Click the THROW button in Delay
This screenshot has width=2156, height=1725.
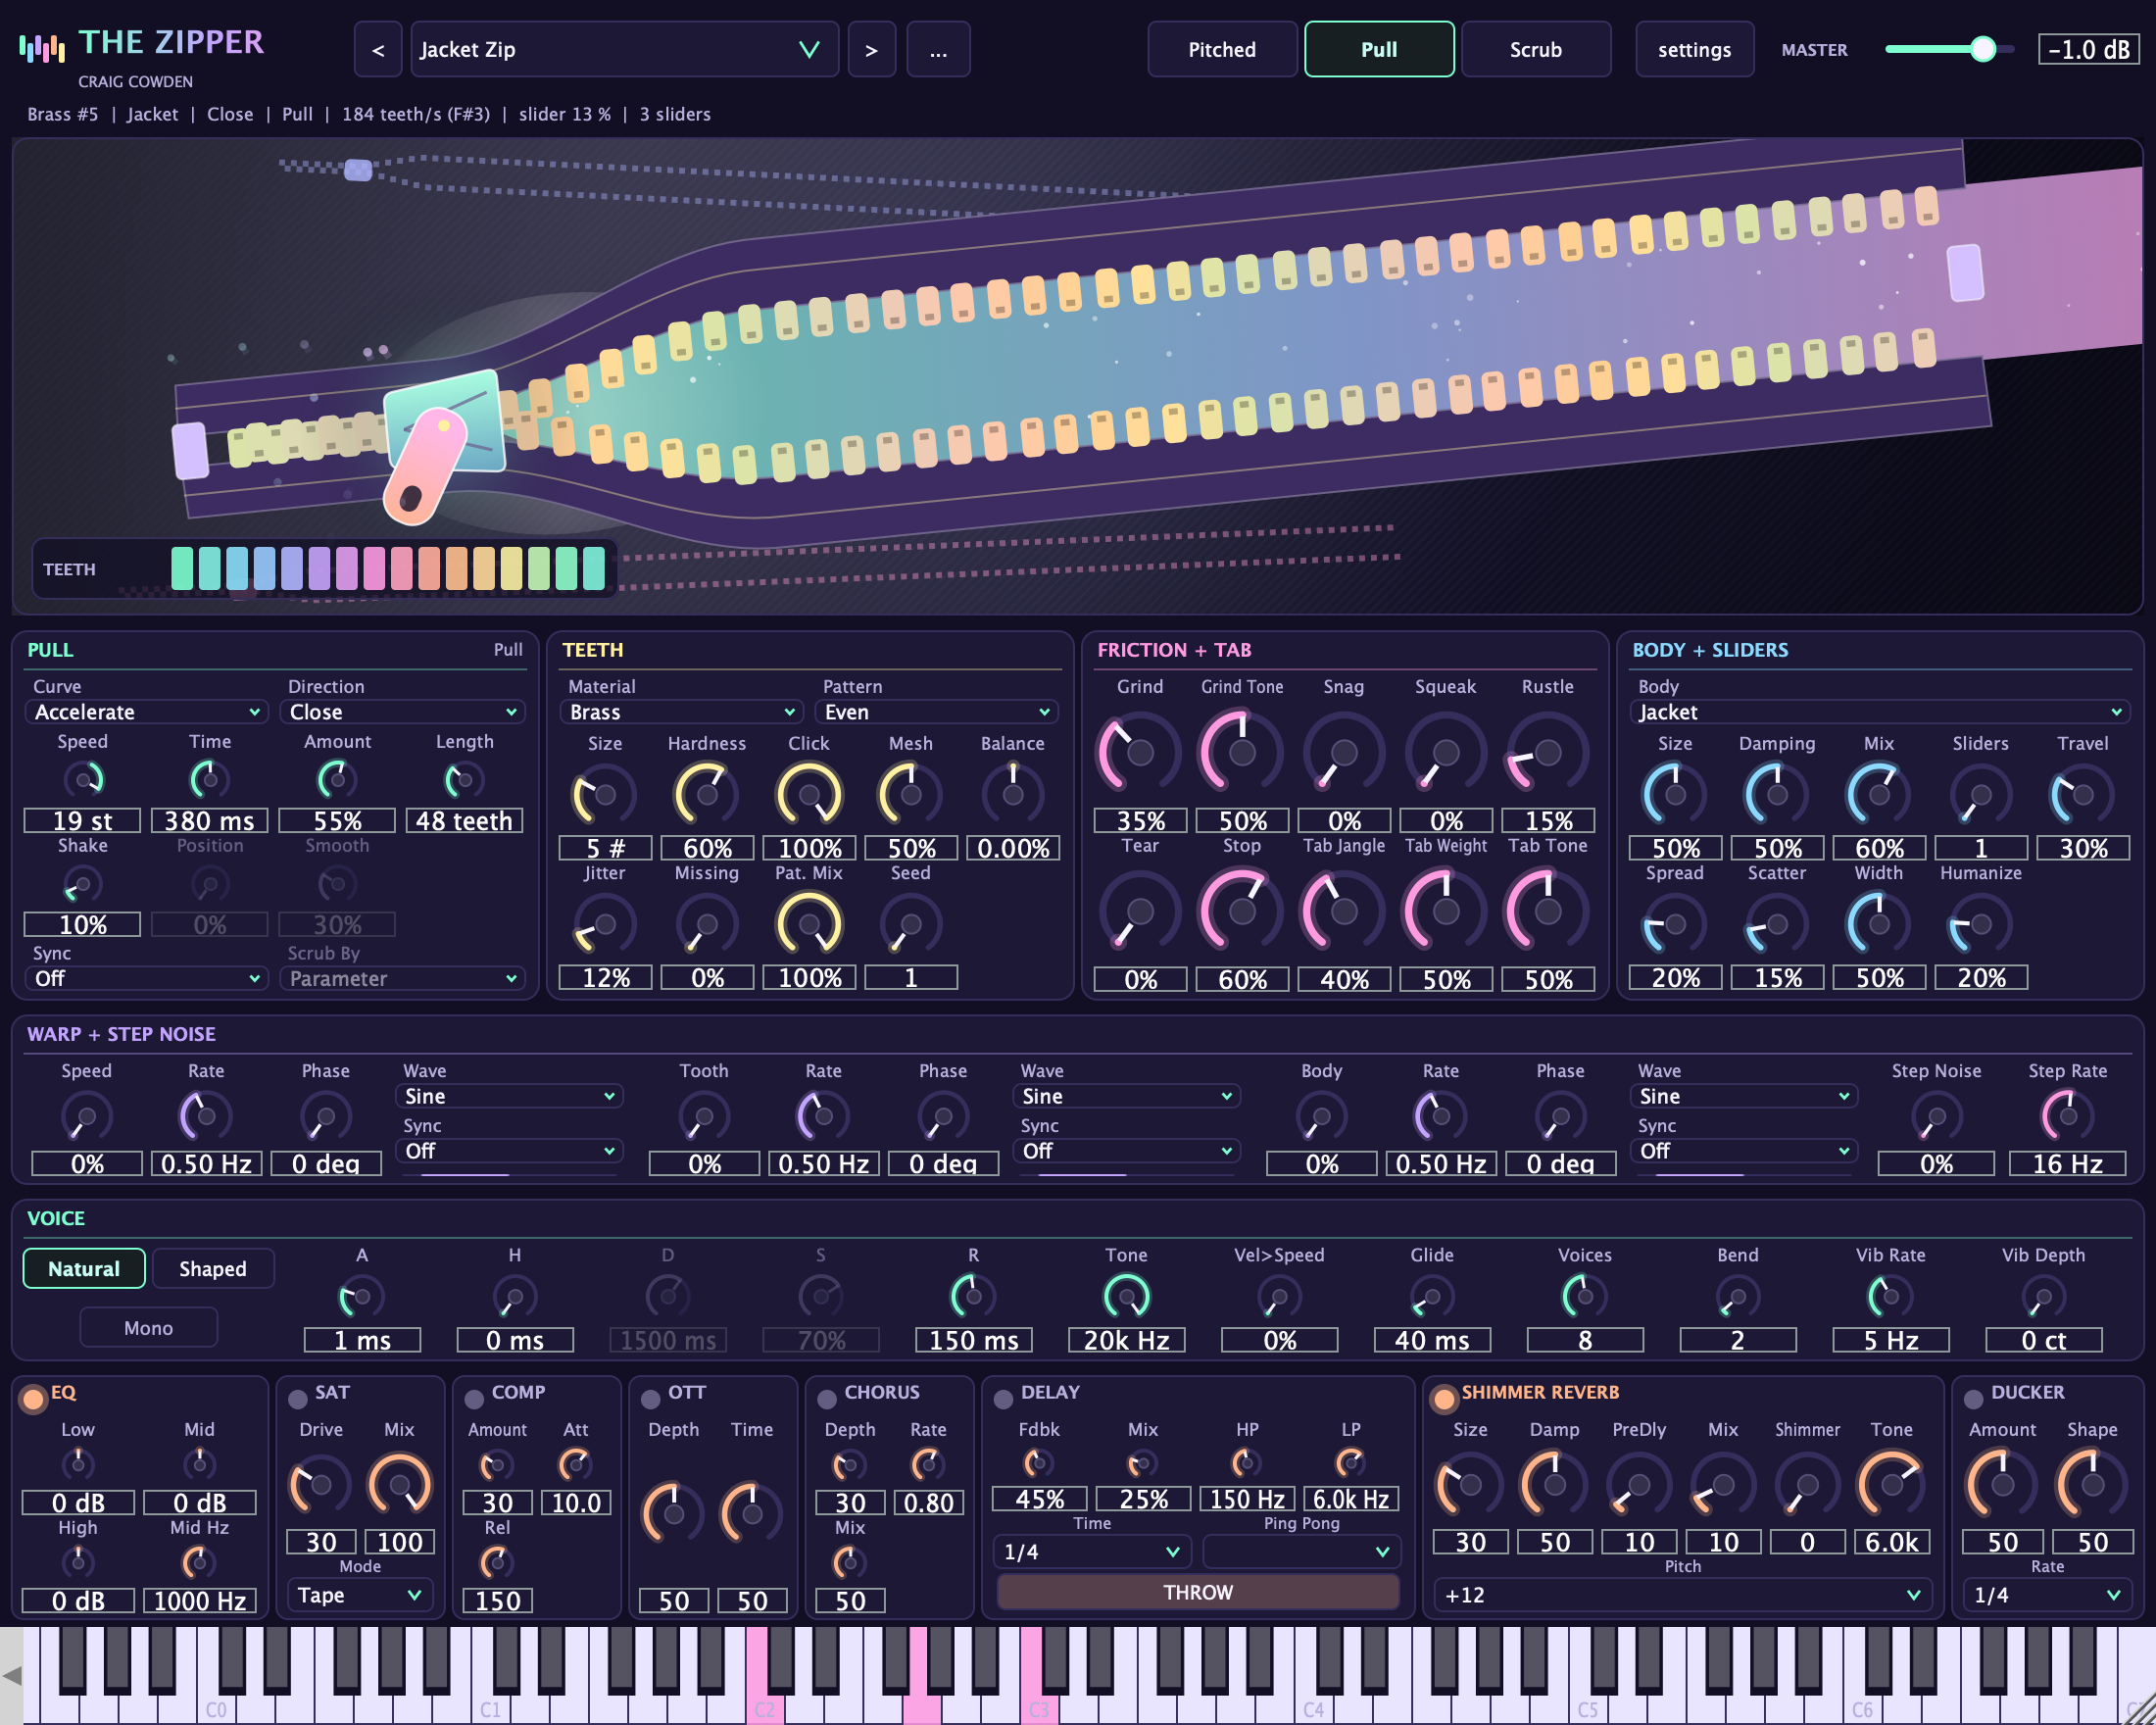pyautogui.click(x=1198, y=1592)
